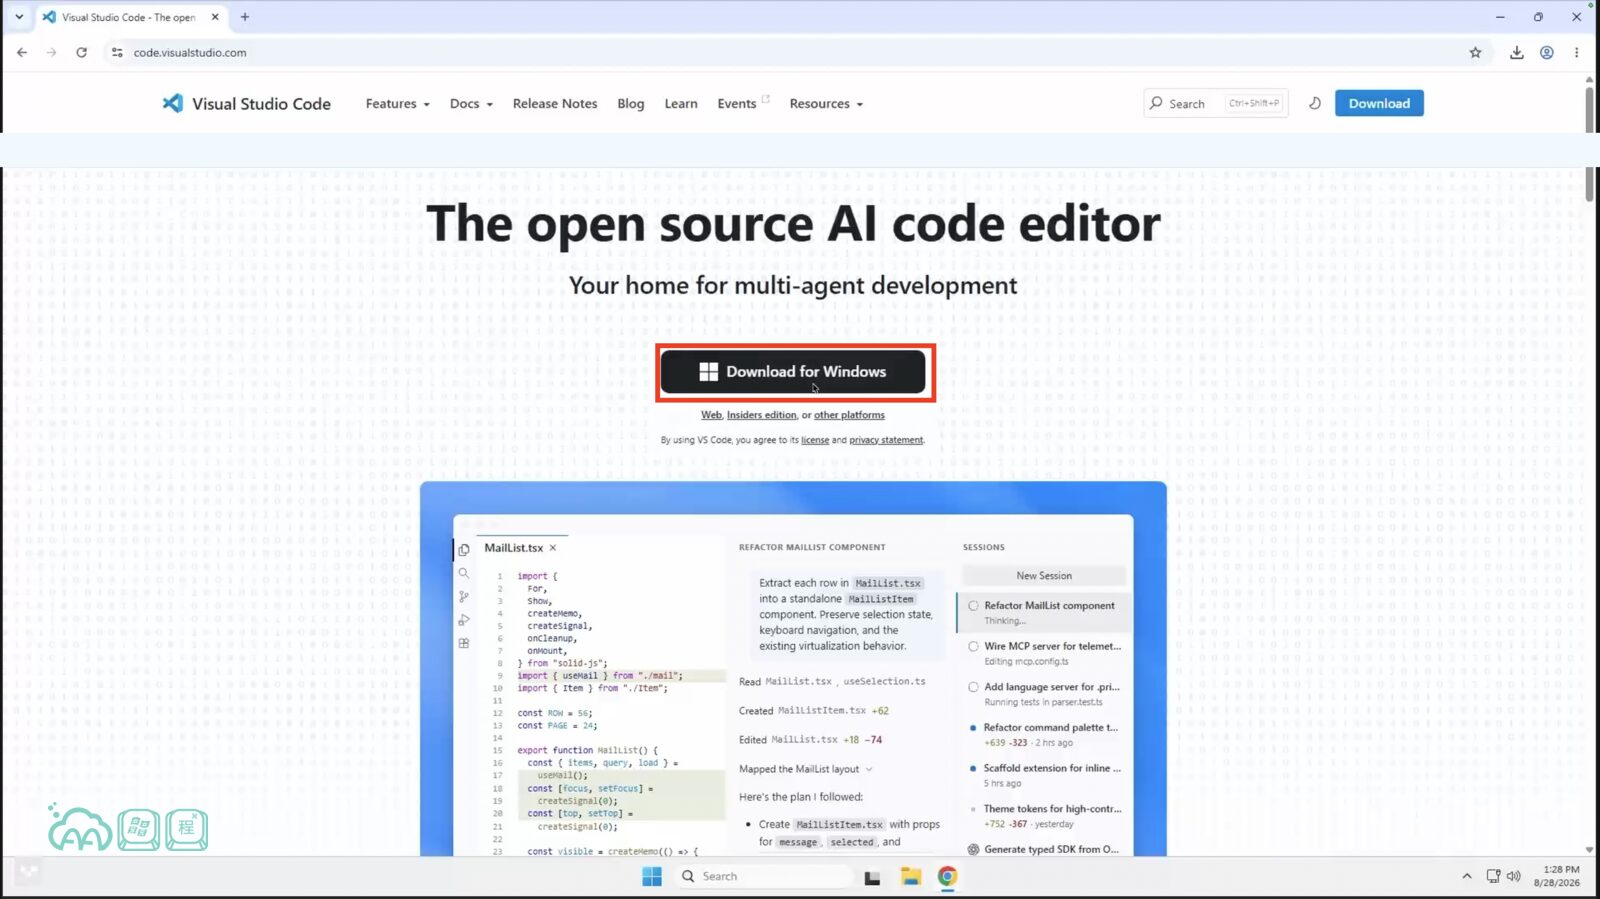
Task: Bookmark this page with the star icon
Action: pyautogui.click(x=1475, y=52)
